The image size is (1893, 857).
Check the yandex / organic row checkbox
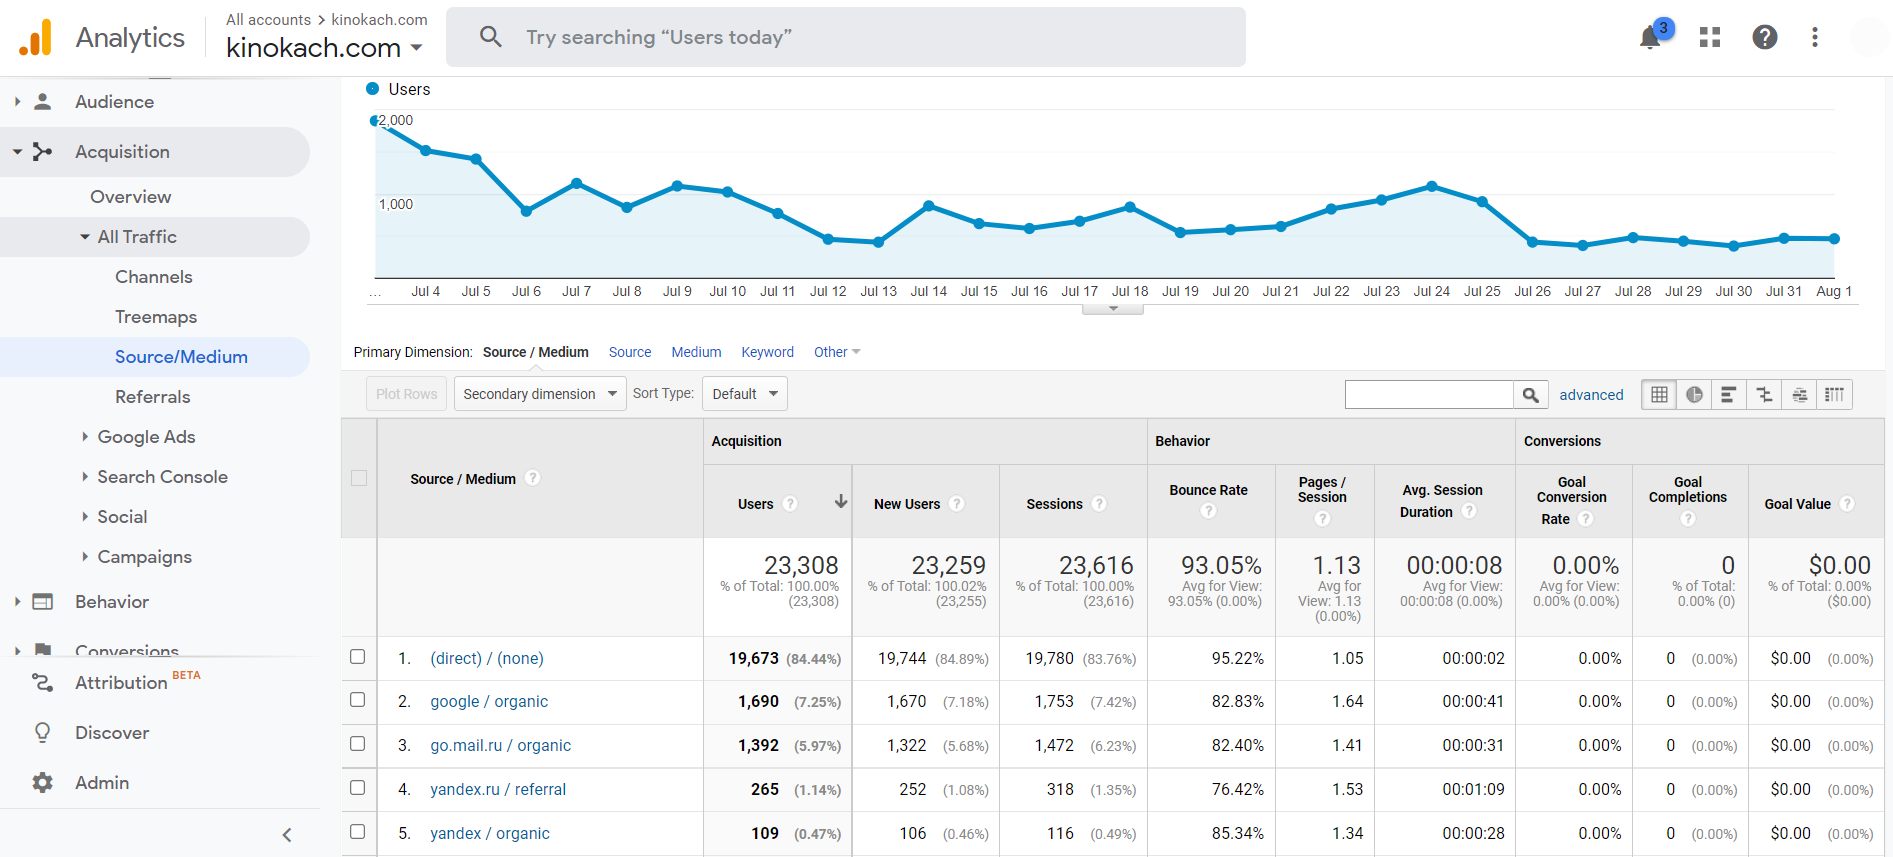[x=358, y=832]
